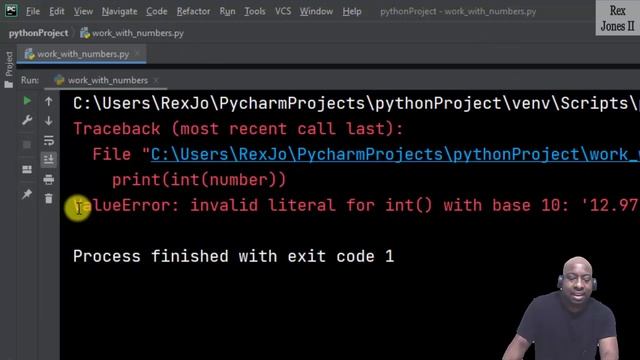Close the work_with_numbers.py editor tab
The image size is (640, 360).
(138, 53)
